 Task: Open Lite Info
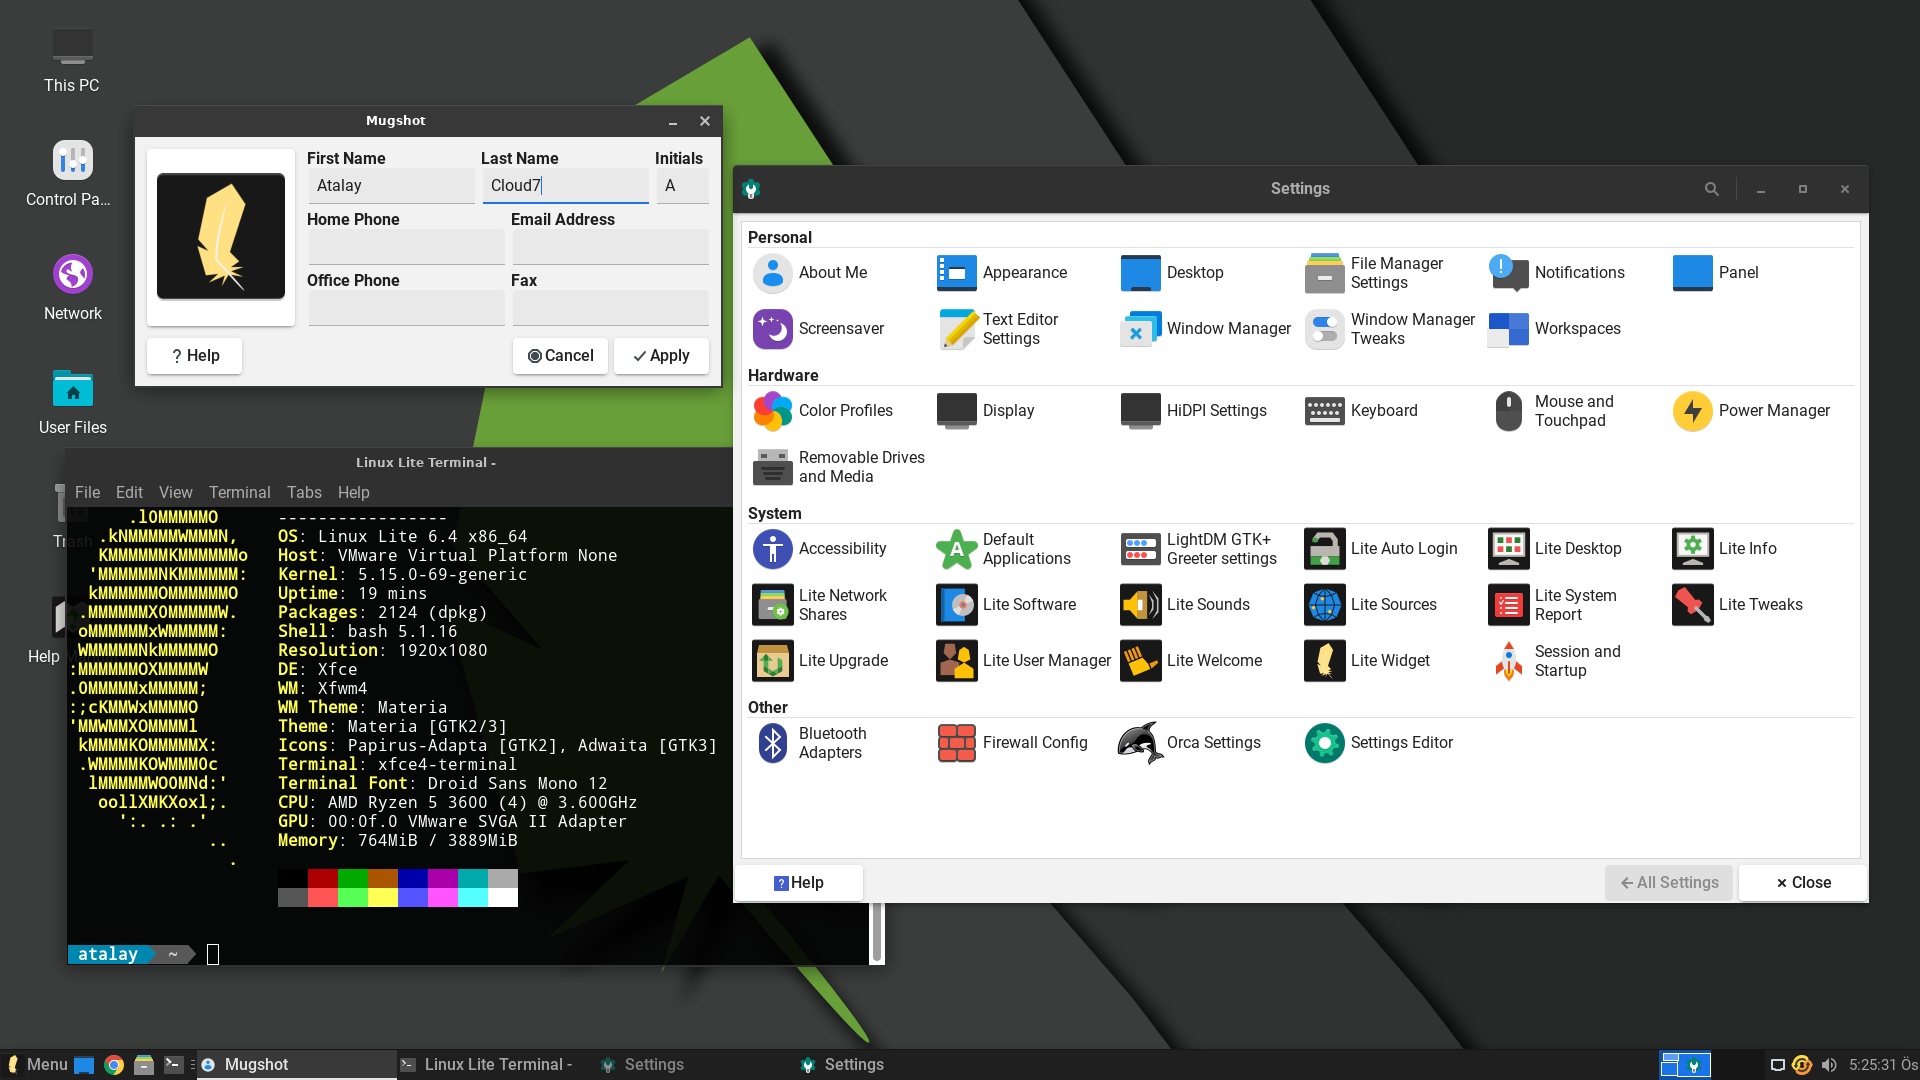pos(1725,549)
